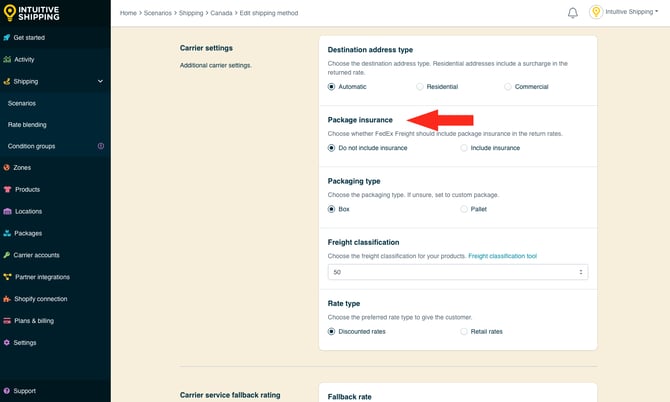Click Package insurance heading
The image size is (670, 402).
tap(360, 120)
